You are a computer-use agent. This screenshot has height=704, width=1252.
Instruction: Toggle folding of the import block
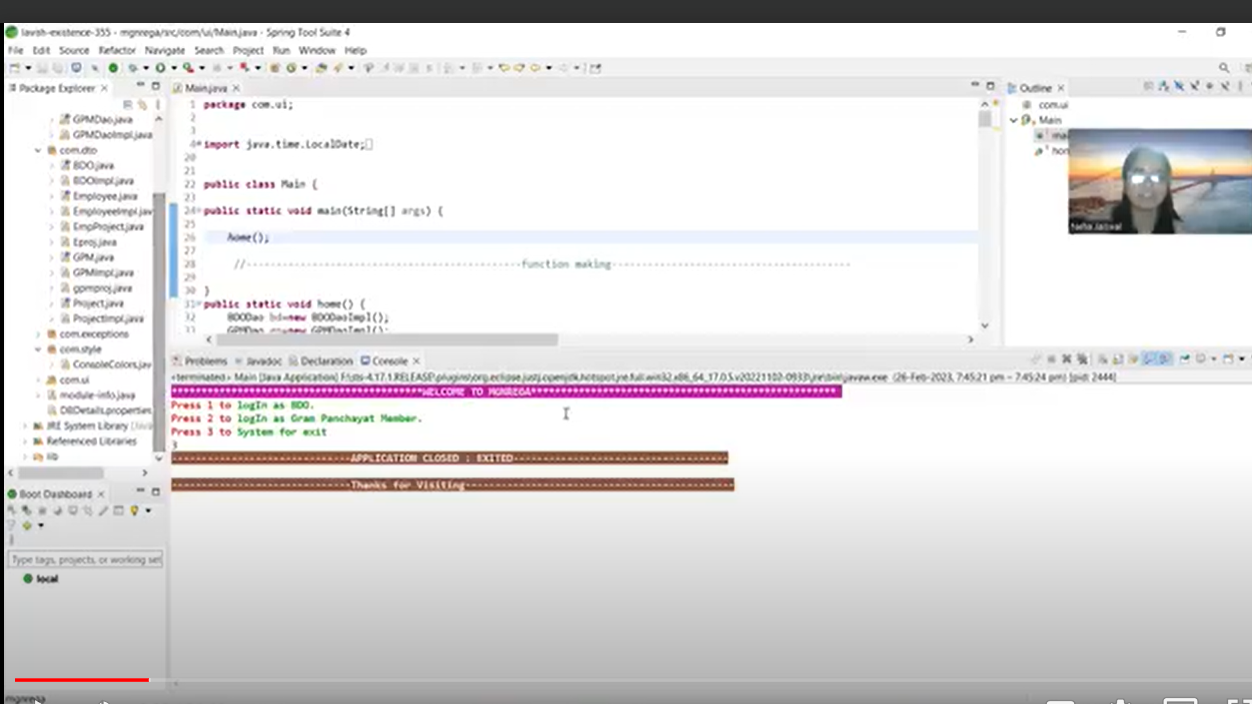point(198,144)
